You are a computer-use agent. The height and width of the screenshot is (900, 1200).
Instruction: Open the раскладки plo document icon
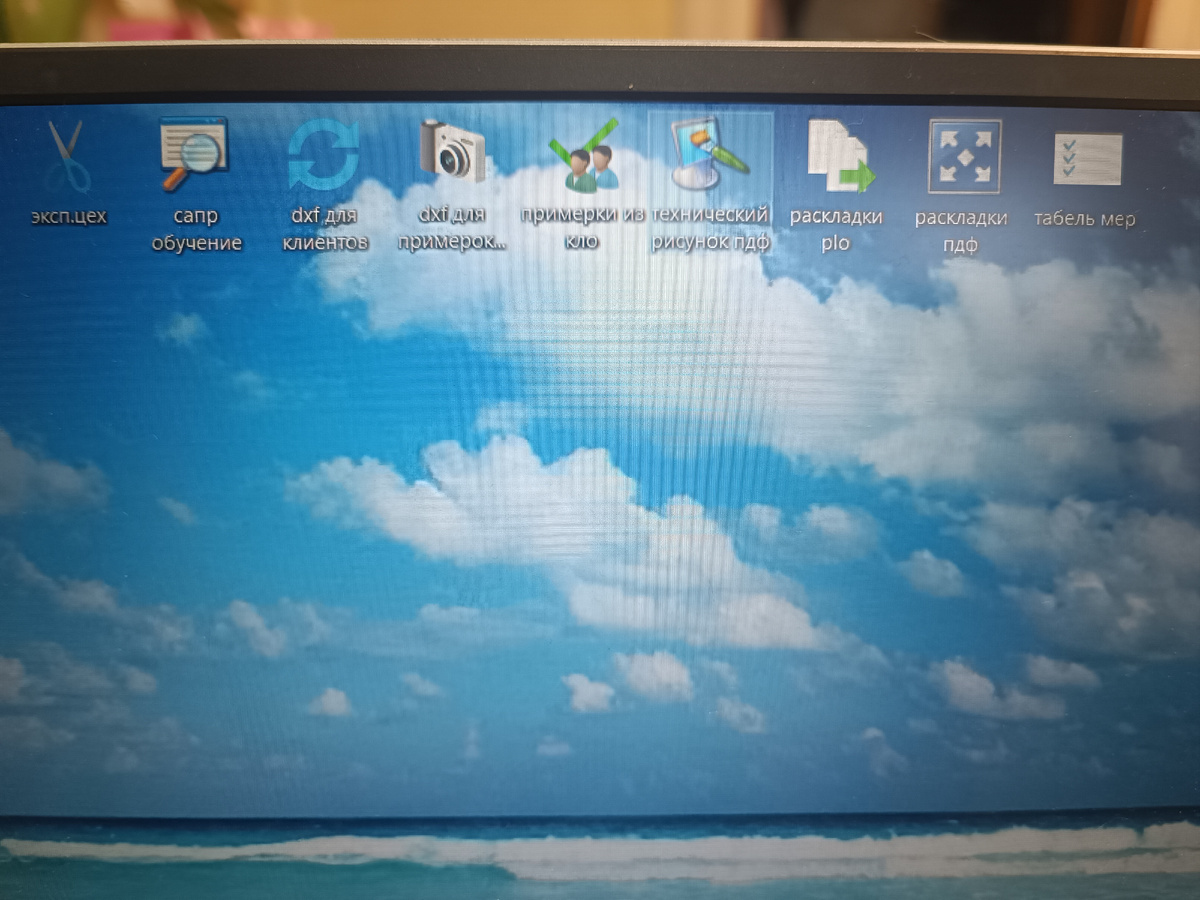(x=840, y=156)
